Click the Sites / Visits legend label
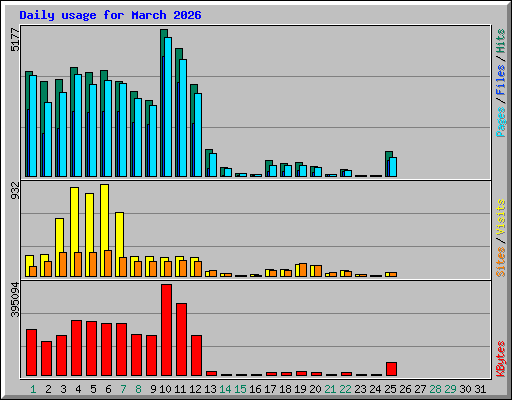This screenshot has width=512, height=400. [x=500, y=238]
